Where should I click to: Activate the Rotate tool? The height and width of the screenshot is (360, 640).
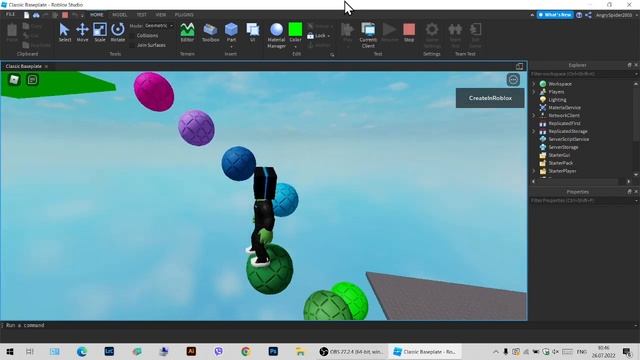pyautogui.click(x=118, y=32)
